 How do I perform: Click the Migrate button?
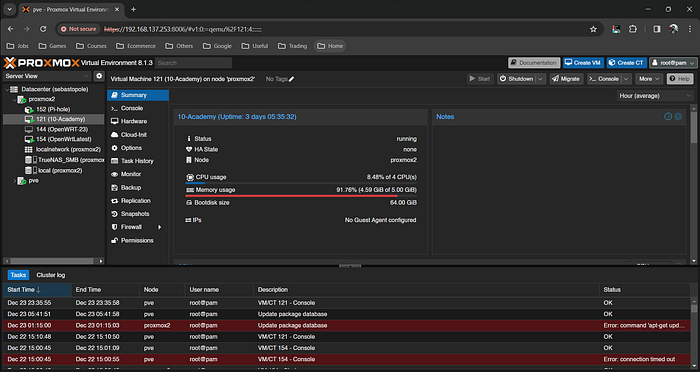click(566, 79)
